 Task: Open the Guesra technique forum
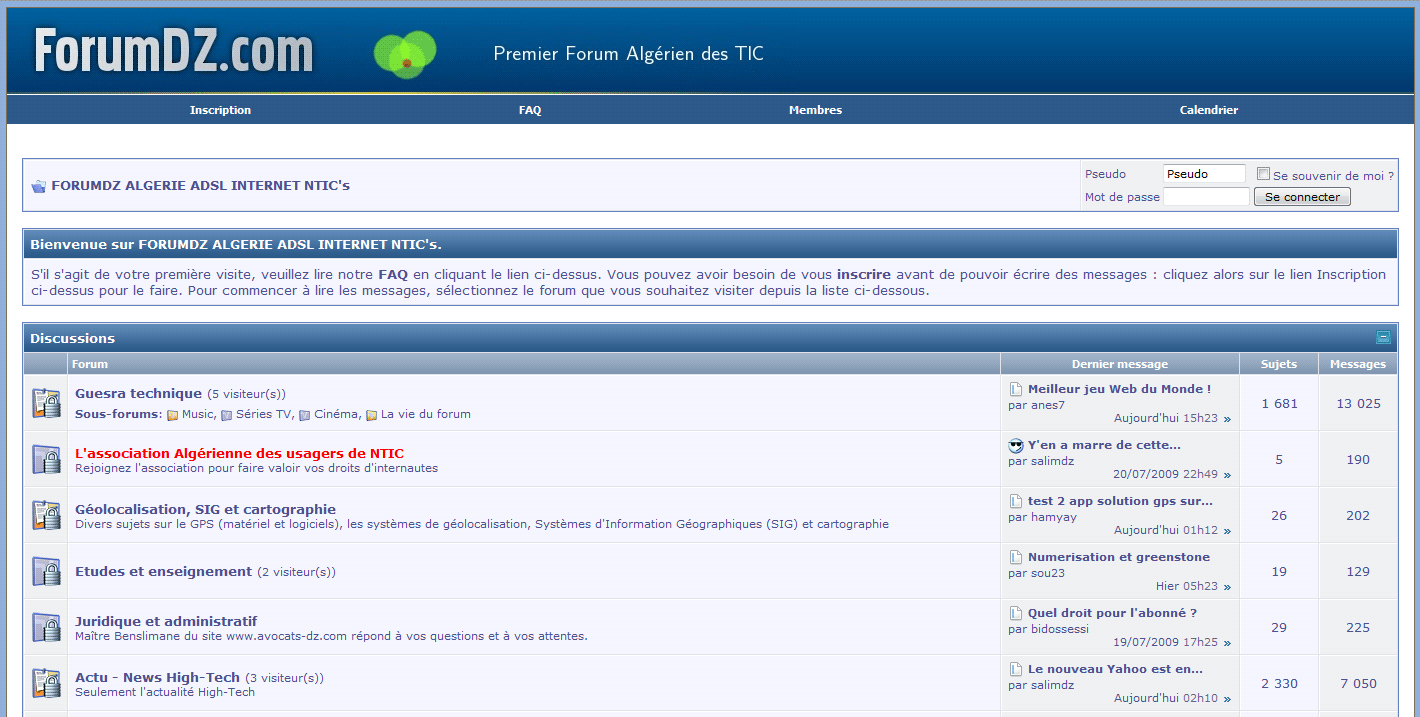pos(138,393)
